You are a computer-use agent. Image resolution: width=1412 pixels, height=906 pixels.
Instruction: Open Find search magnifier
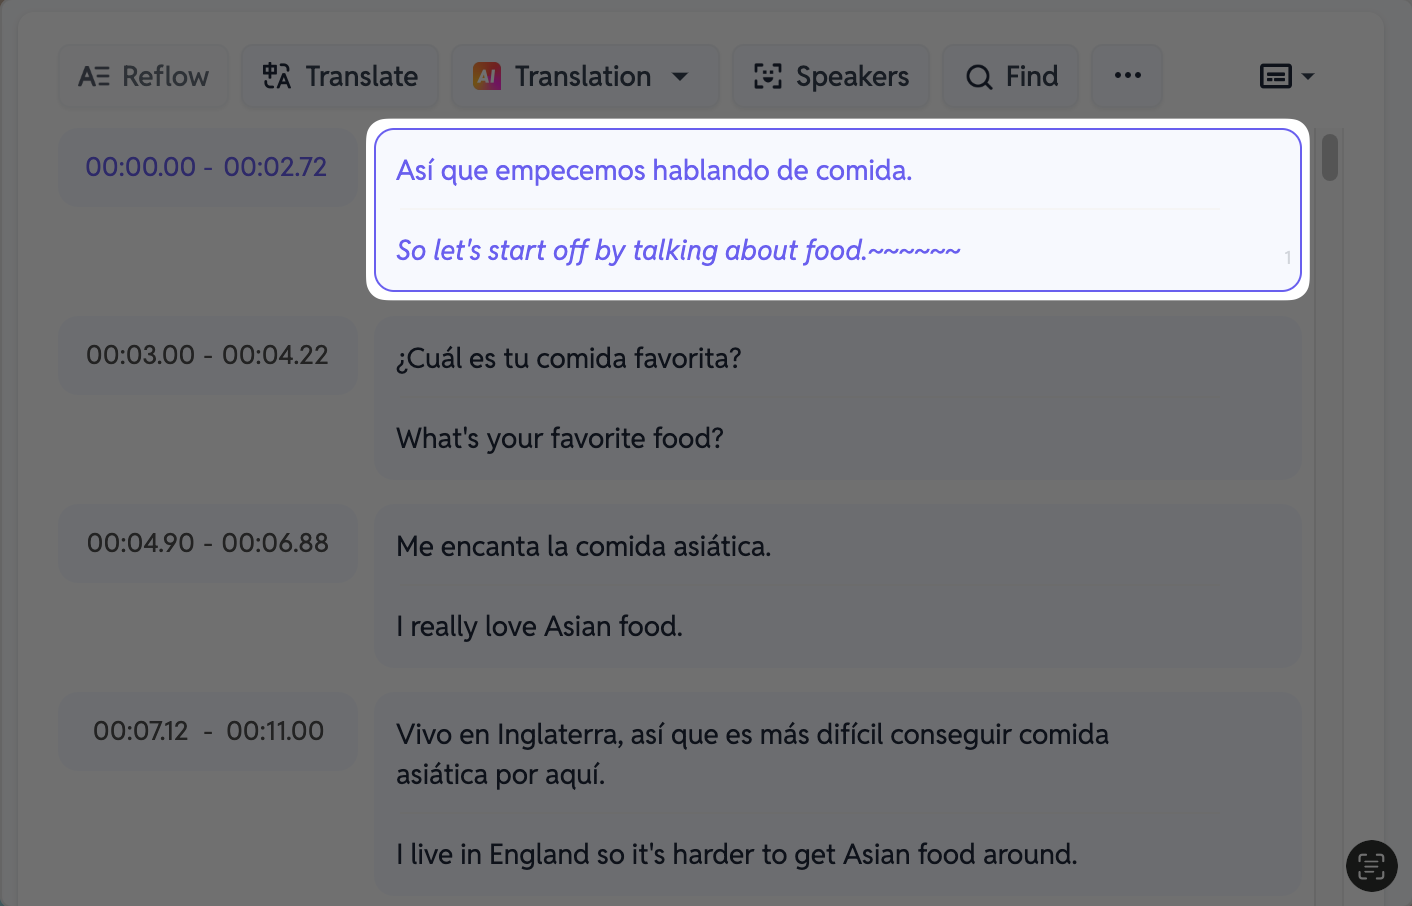[1011, 76]
